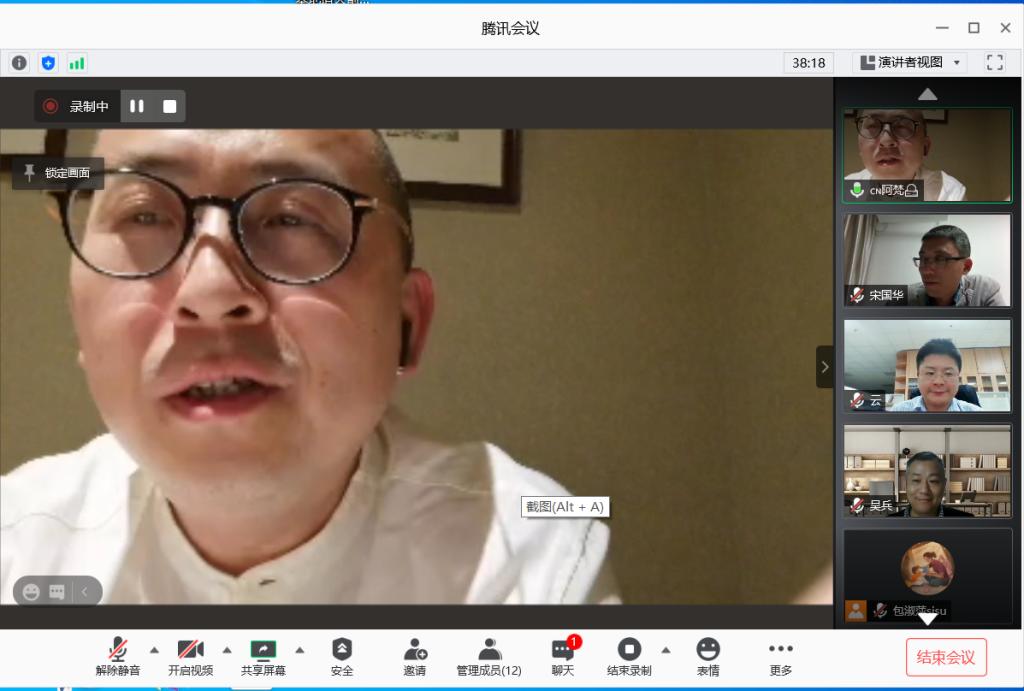Viewport: 1024px width, 691px height.
Task: Open the 演讲者视图 view dropdown
Action: 909,62
